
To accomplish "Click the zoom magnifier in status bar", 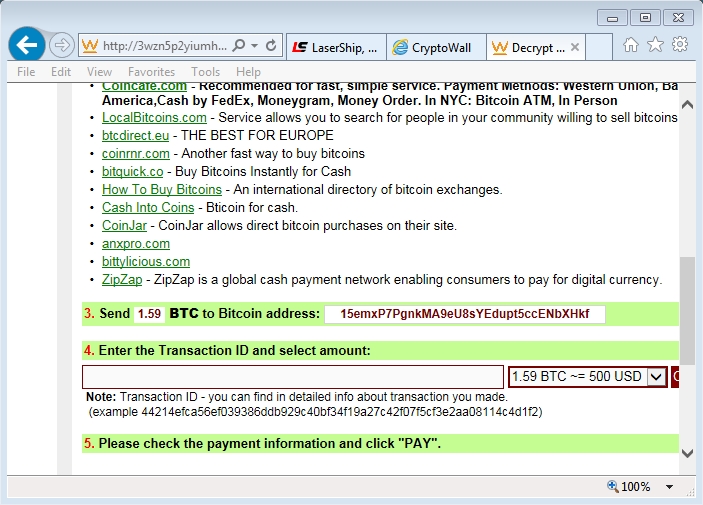I will (x=613, y=487).
